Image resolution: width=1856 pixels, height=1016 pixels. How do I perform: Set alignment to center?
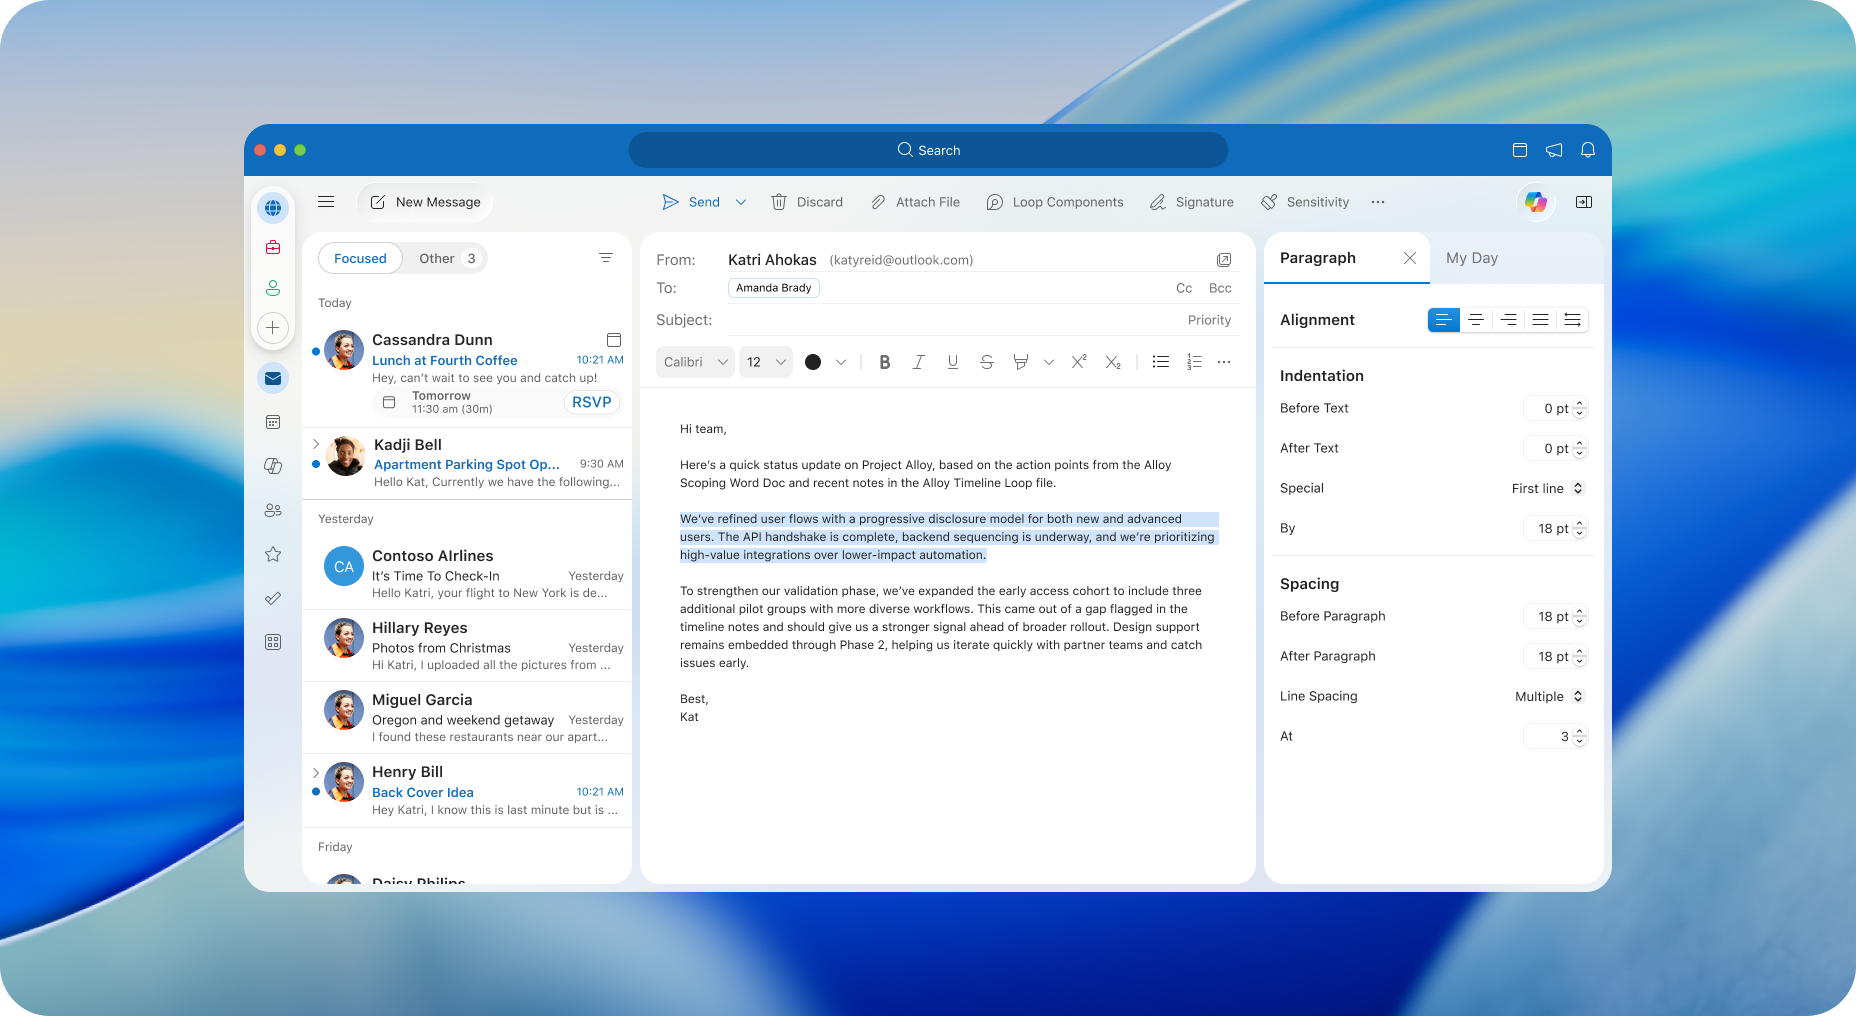1476,320
